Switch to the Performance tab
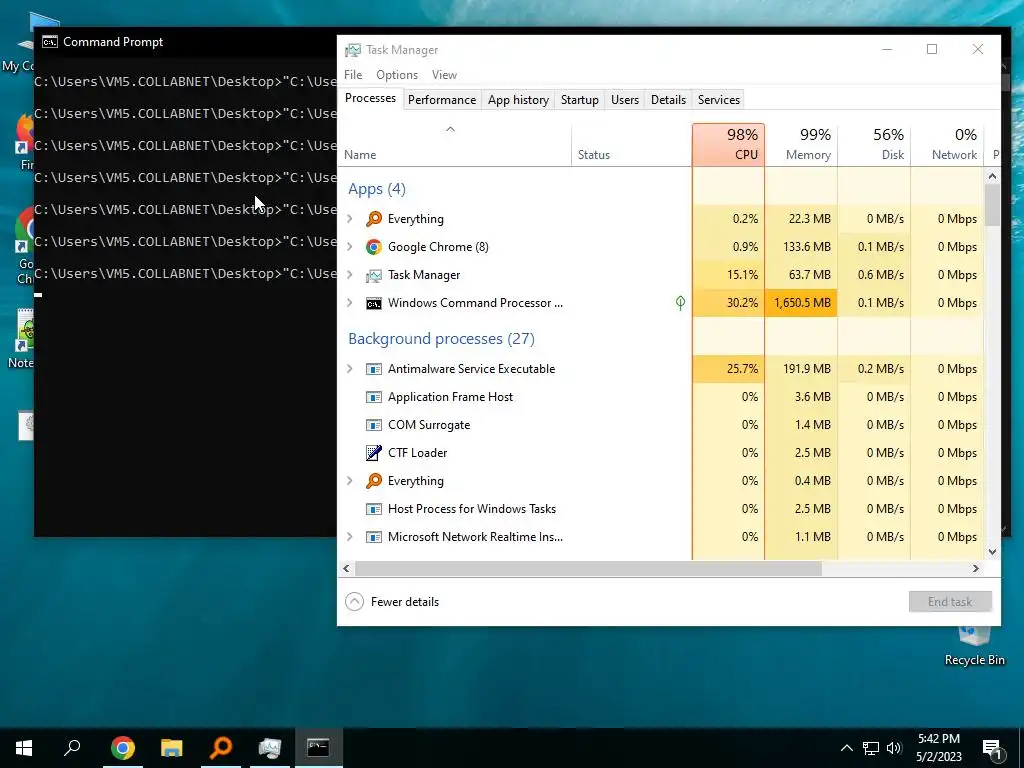The height and width of the screenshot is (768, 1024). 442,100
